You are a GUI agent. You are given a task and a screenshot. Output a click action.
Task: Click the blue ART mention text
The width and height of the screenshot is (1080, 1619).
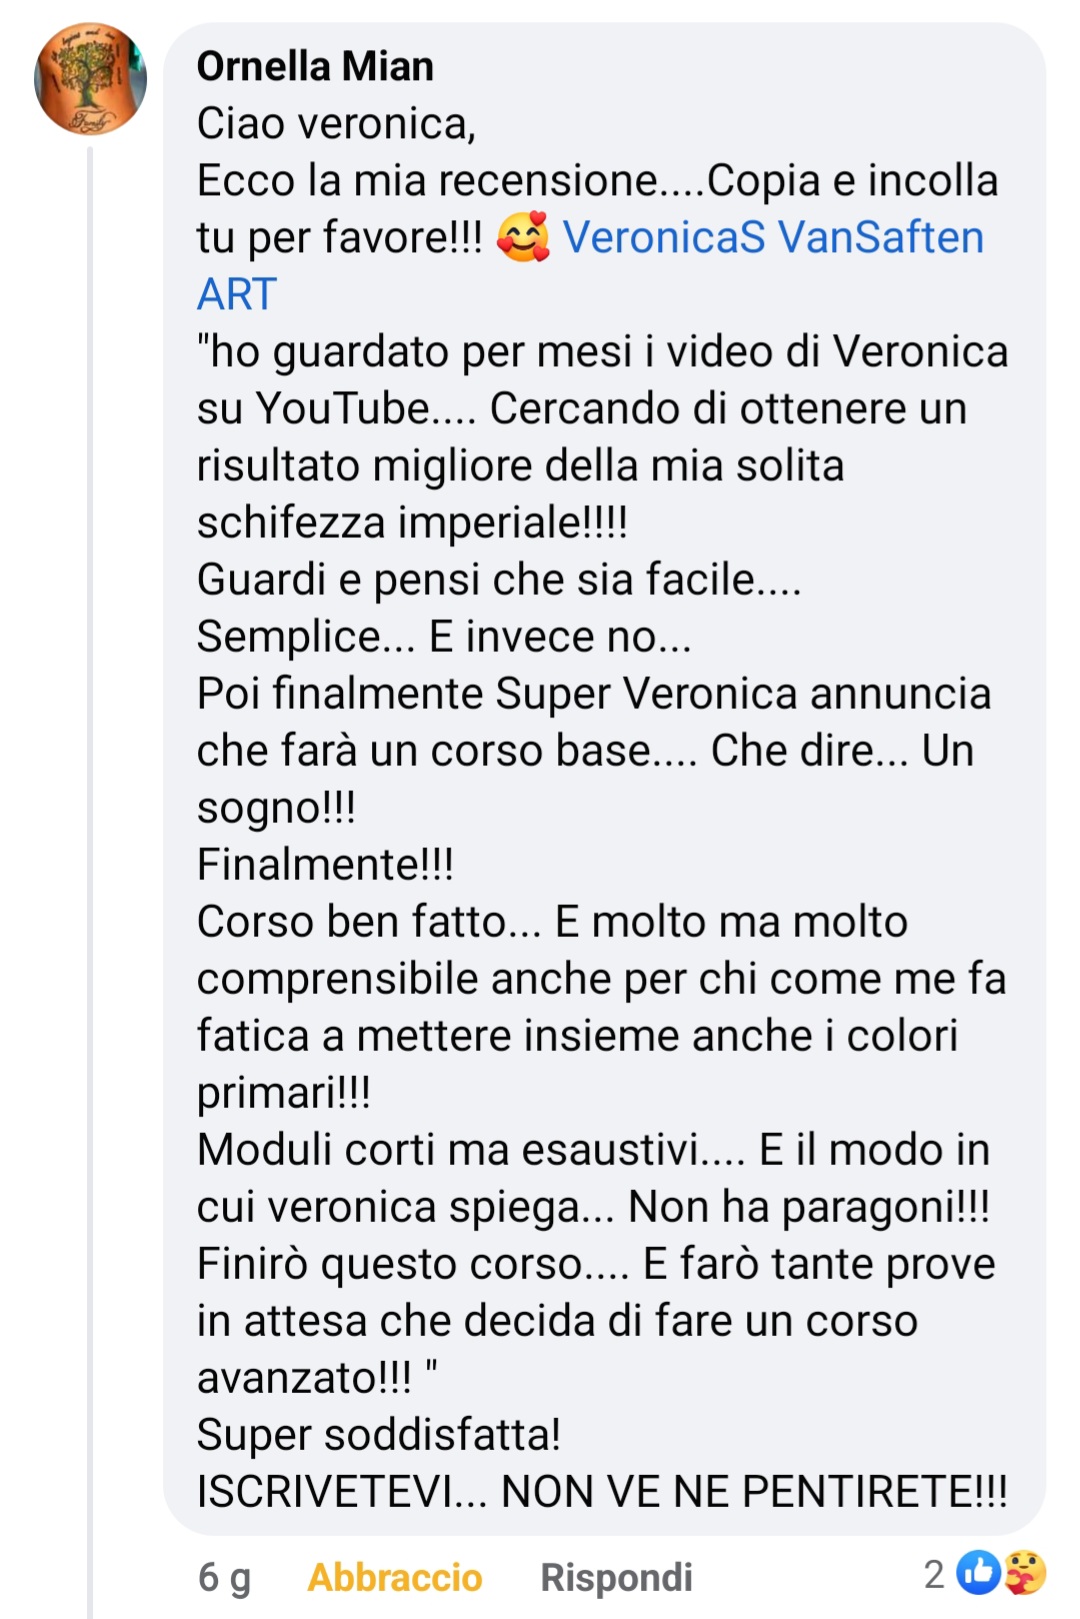pyautogui.click(x=237, y=295)
